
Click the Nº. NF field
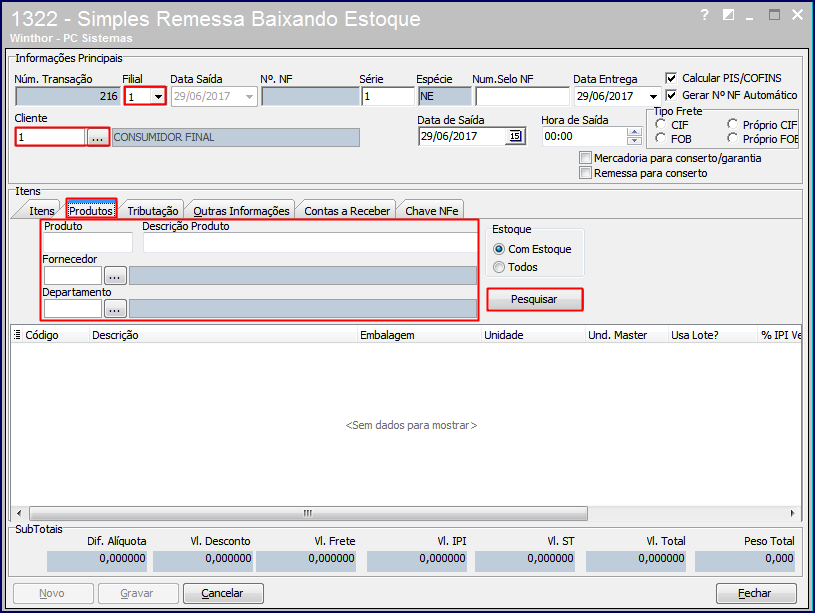[310, 97]
